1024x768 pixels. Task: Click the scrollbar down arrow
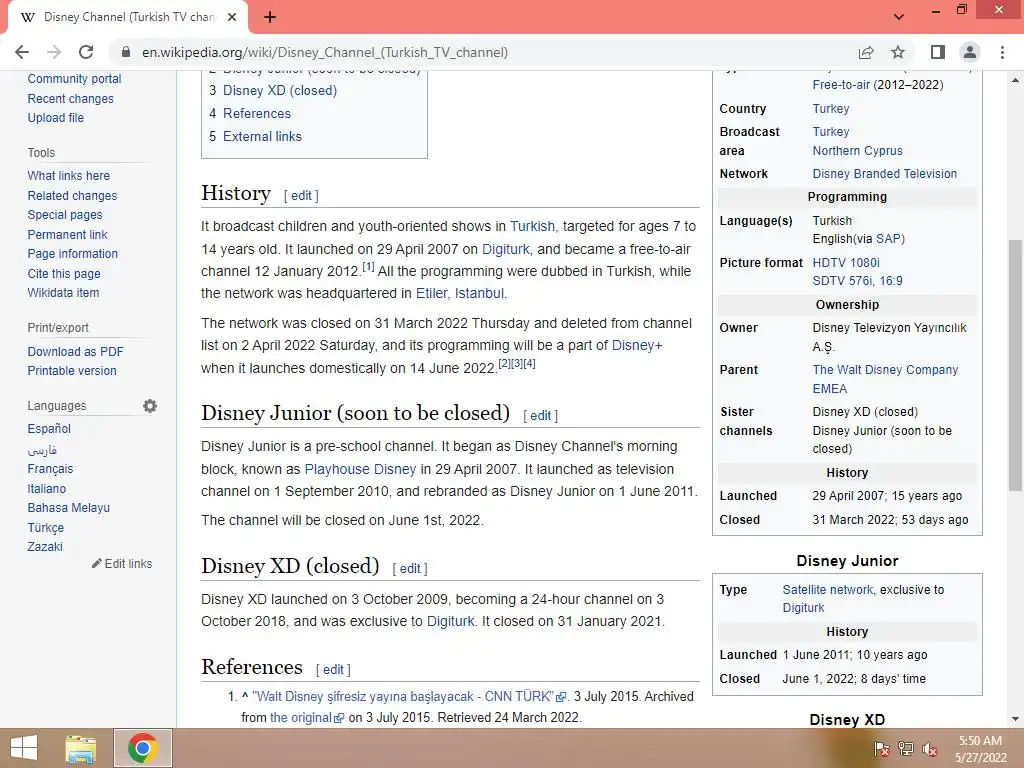coord(1015,719)
